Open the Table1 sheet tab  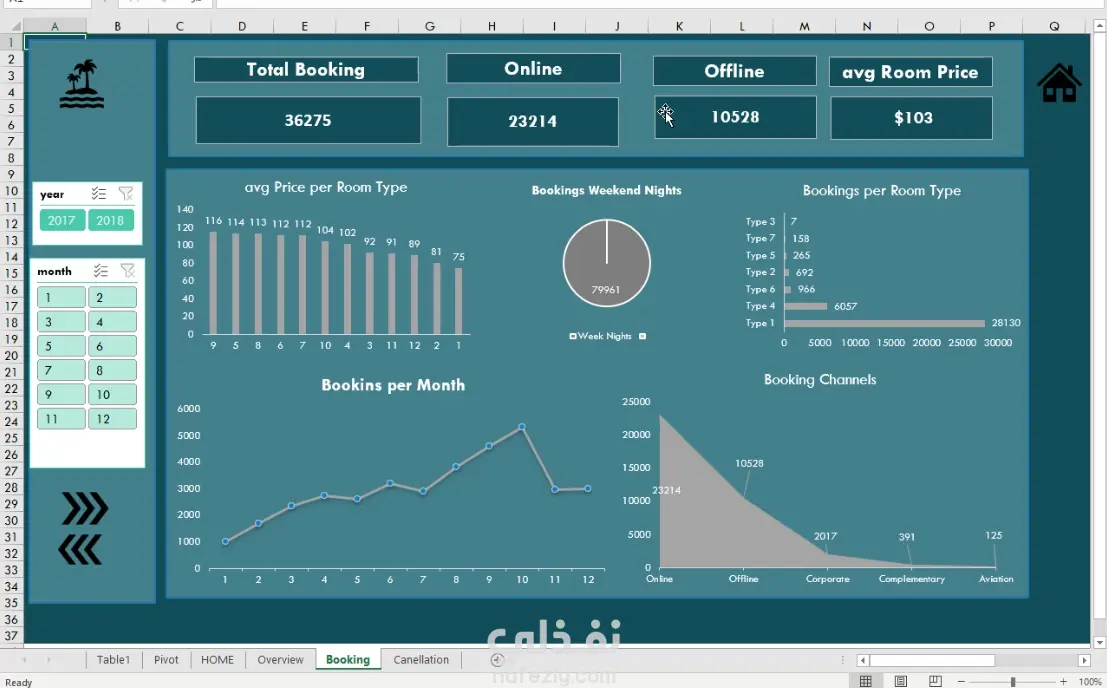click(x=113, y=660)
